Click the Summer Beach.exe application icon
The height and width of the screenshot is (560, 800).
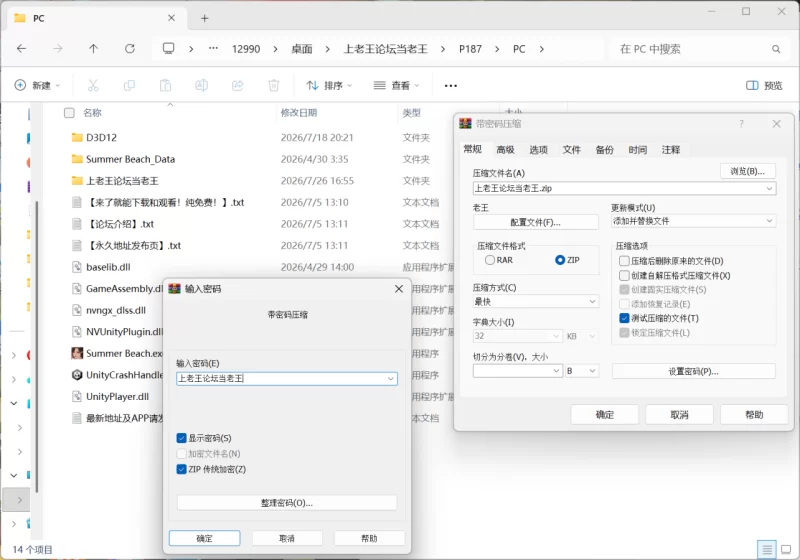[x=77, y=353]
